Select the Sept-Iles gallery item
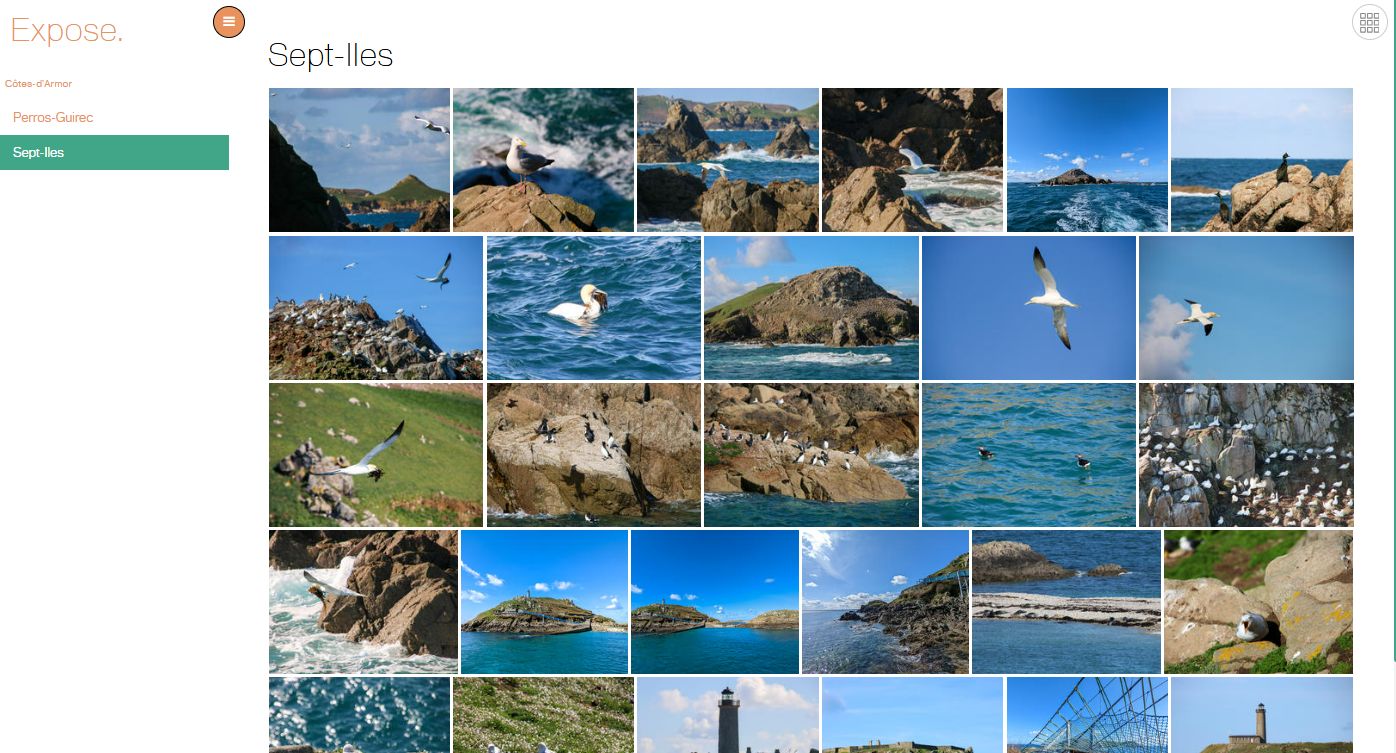Screen dimensions: 1396x753 pos(114,153)
